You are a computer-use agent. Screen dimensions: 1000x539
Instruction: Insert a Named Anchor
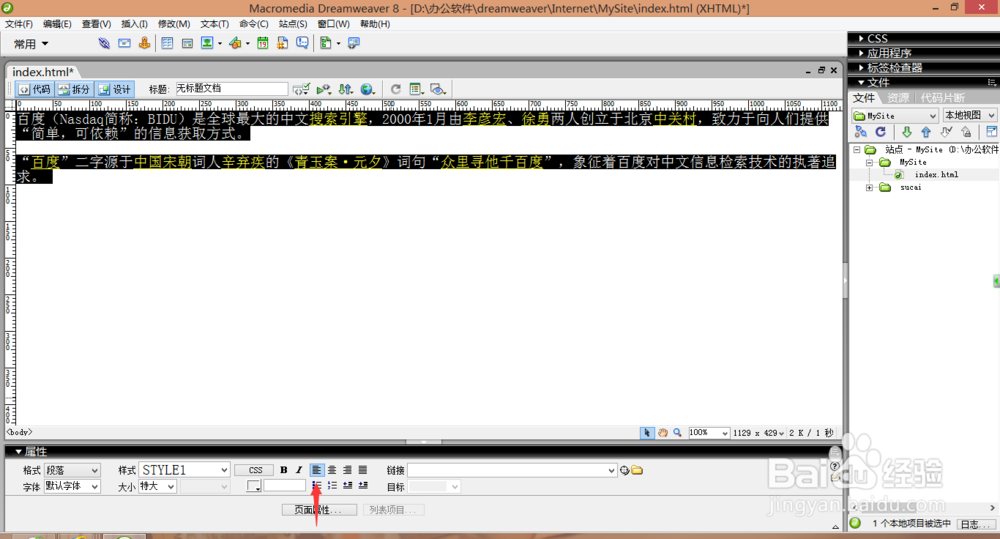[x=145, y=43]
